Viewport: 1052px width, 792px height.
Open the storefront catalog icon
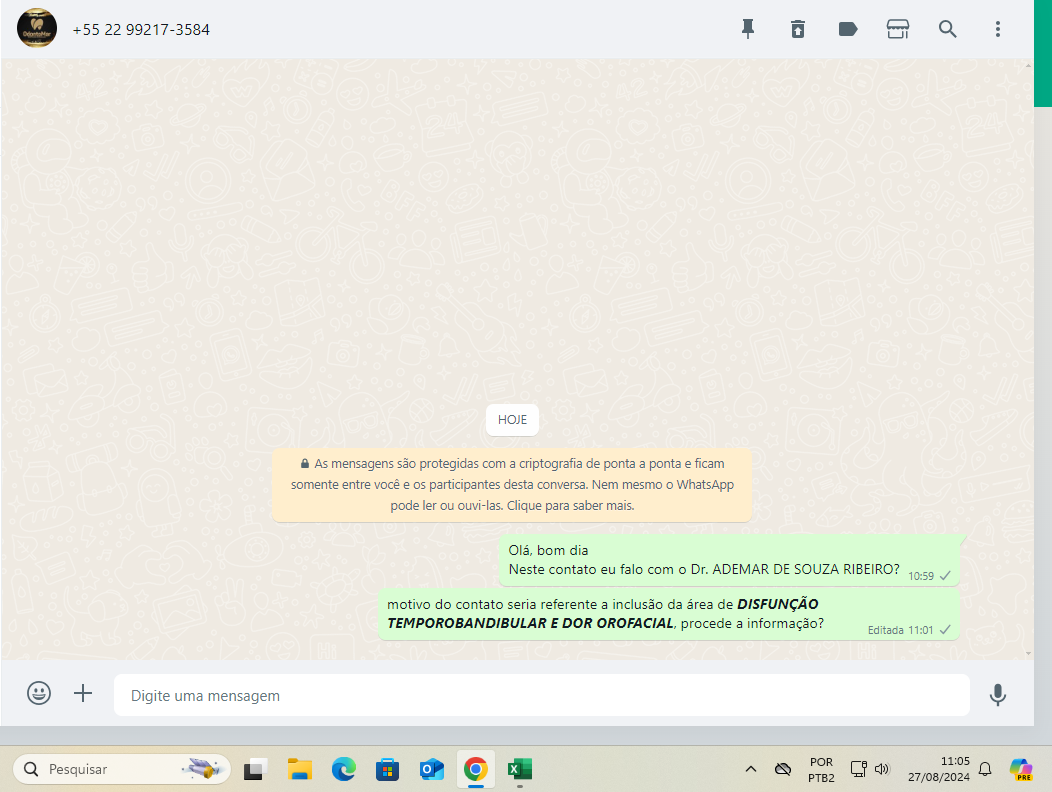pos(898,29)
